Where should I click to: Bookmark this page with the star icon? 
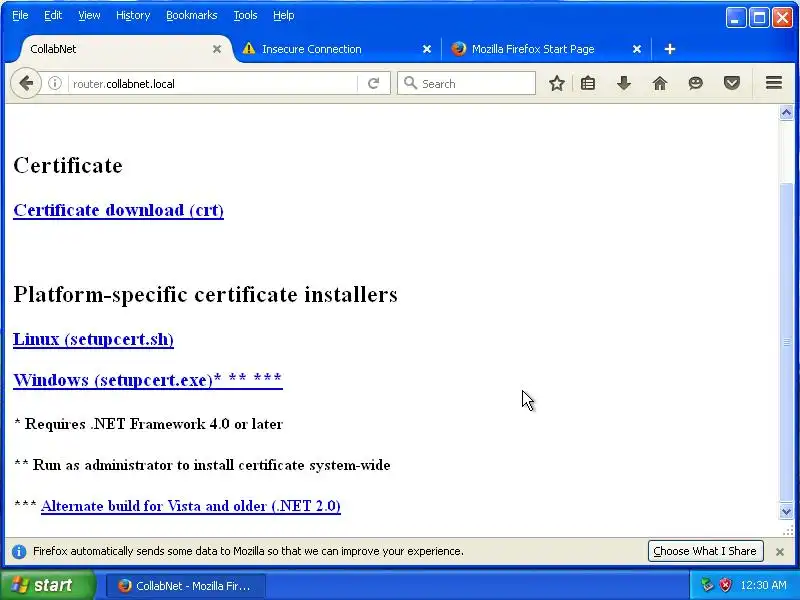point(557,83)
